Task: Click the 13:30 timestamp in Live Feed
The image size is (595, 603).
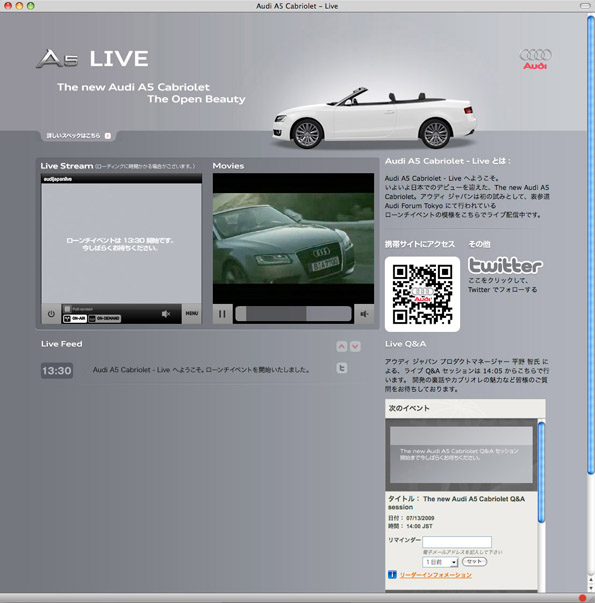Action: [57, 371]
